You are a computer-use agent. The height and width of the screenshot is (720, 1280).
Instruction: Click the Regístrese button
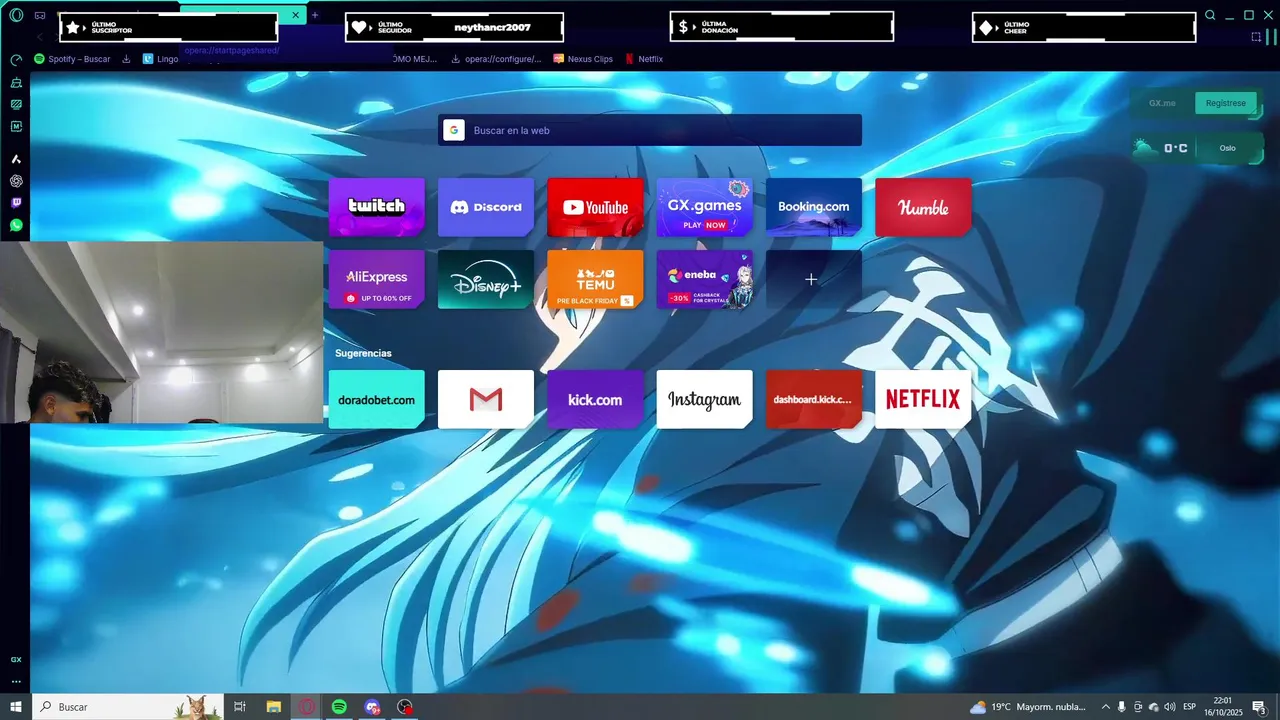[1226, 103]
